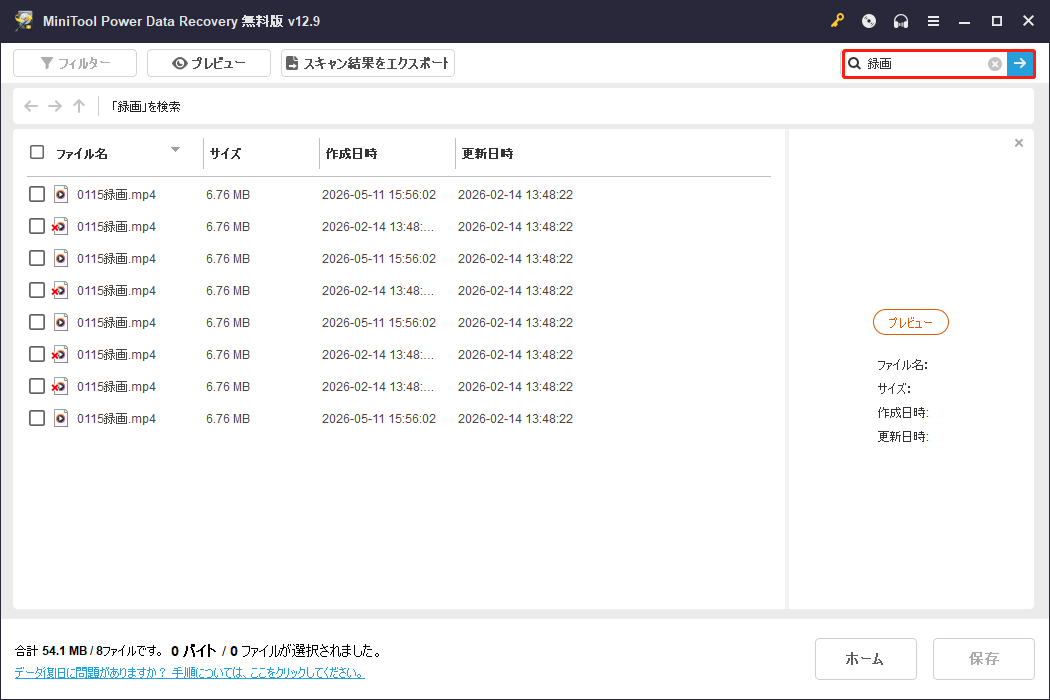Viewport: 1050px width, 700px height.
Task: Run search with the blue arrow button
Action: coord(1020,64)
